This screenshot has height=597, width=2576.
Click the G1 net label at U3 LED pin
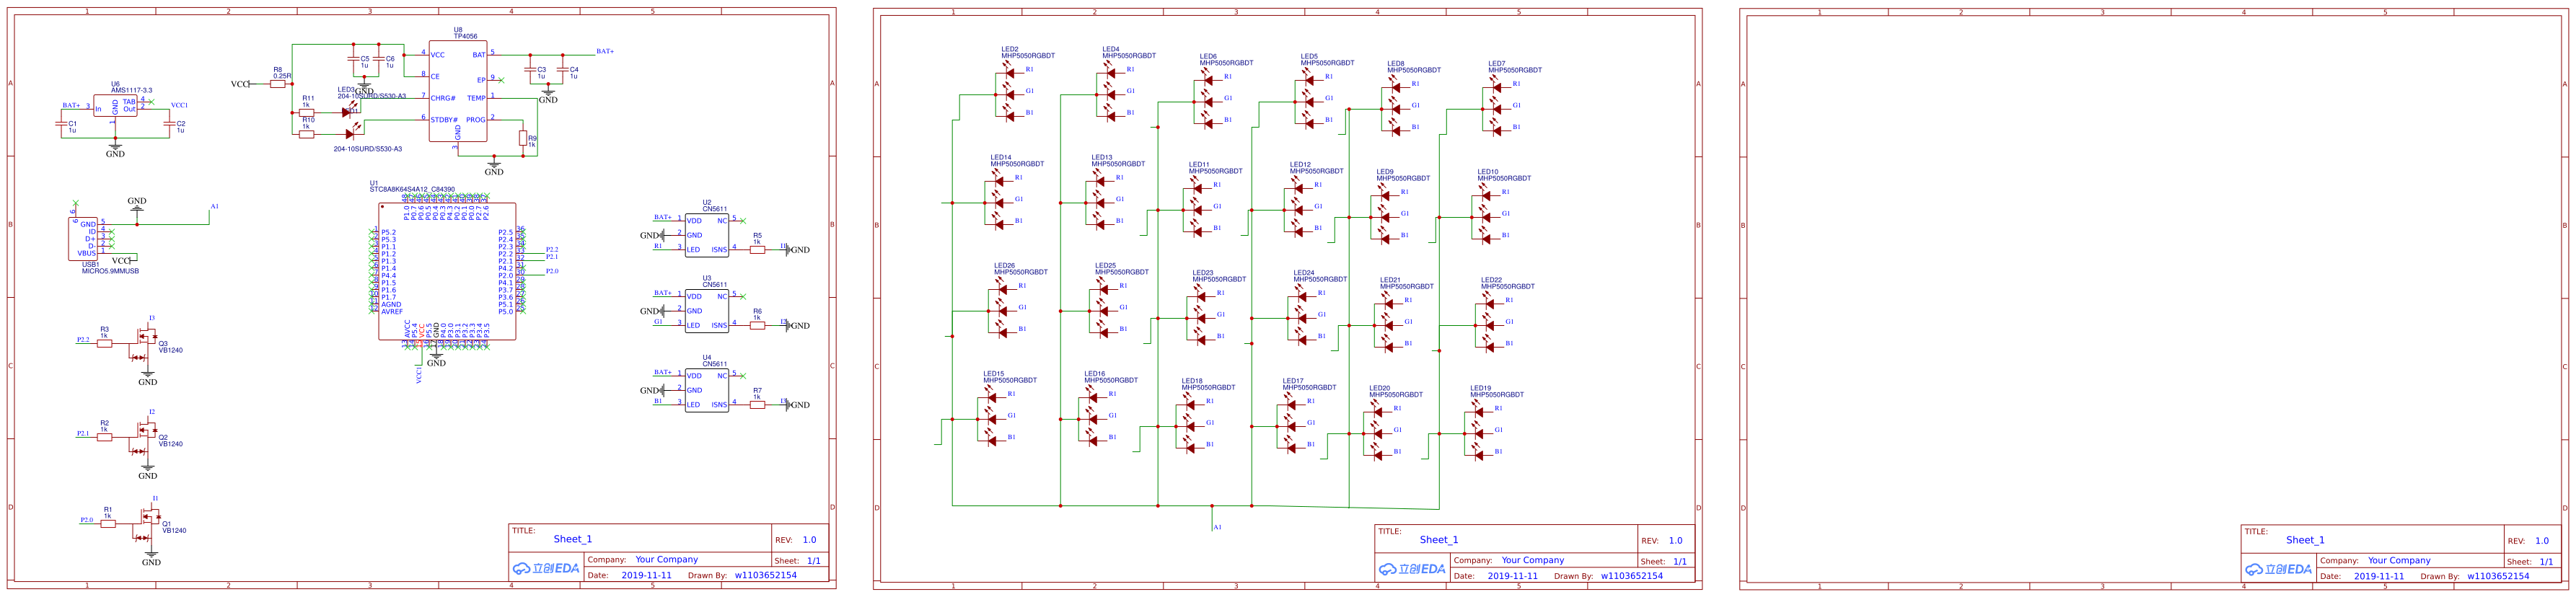(x=658, y=322)
